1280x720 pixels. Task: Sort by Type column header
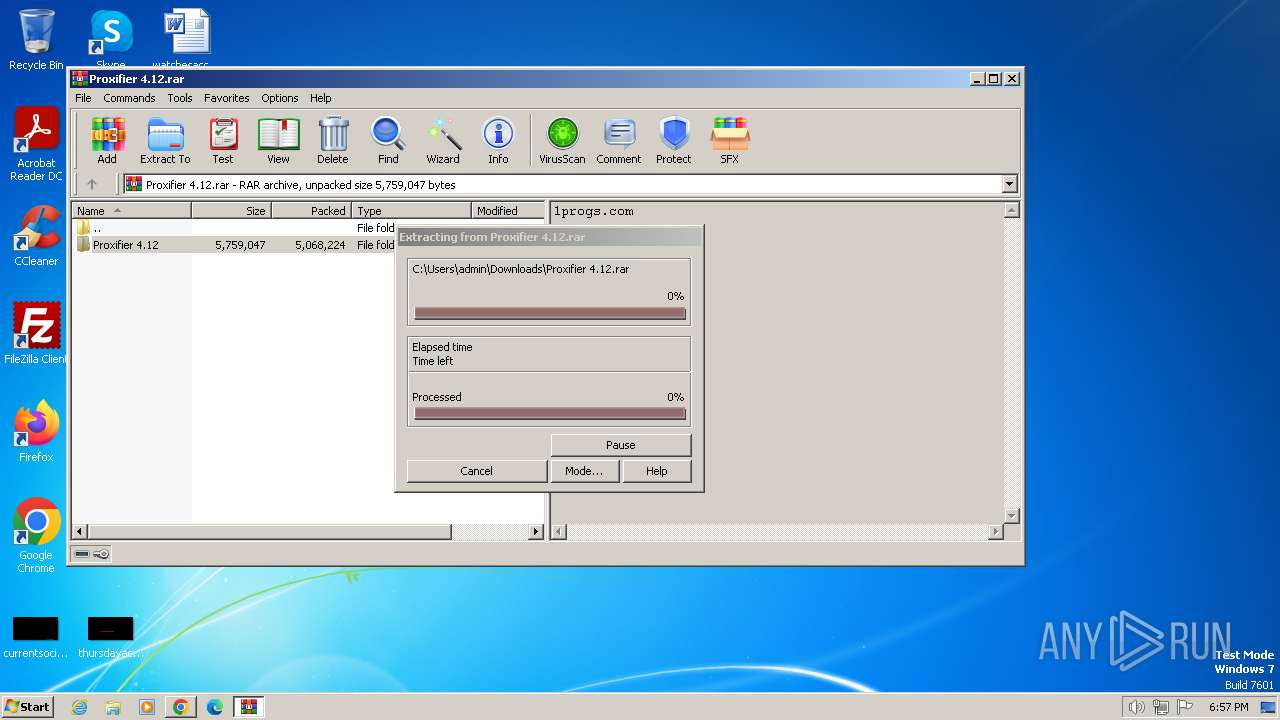(x=411, y=211)
